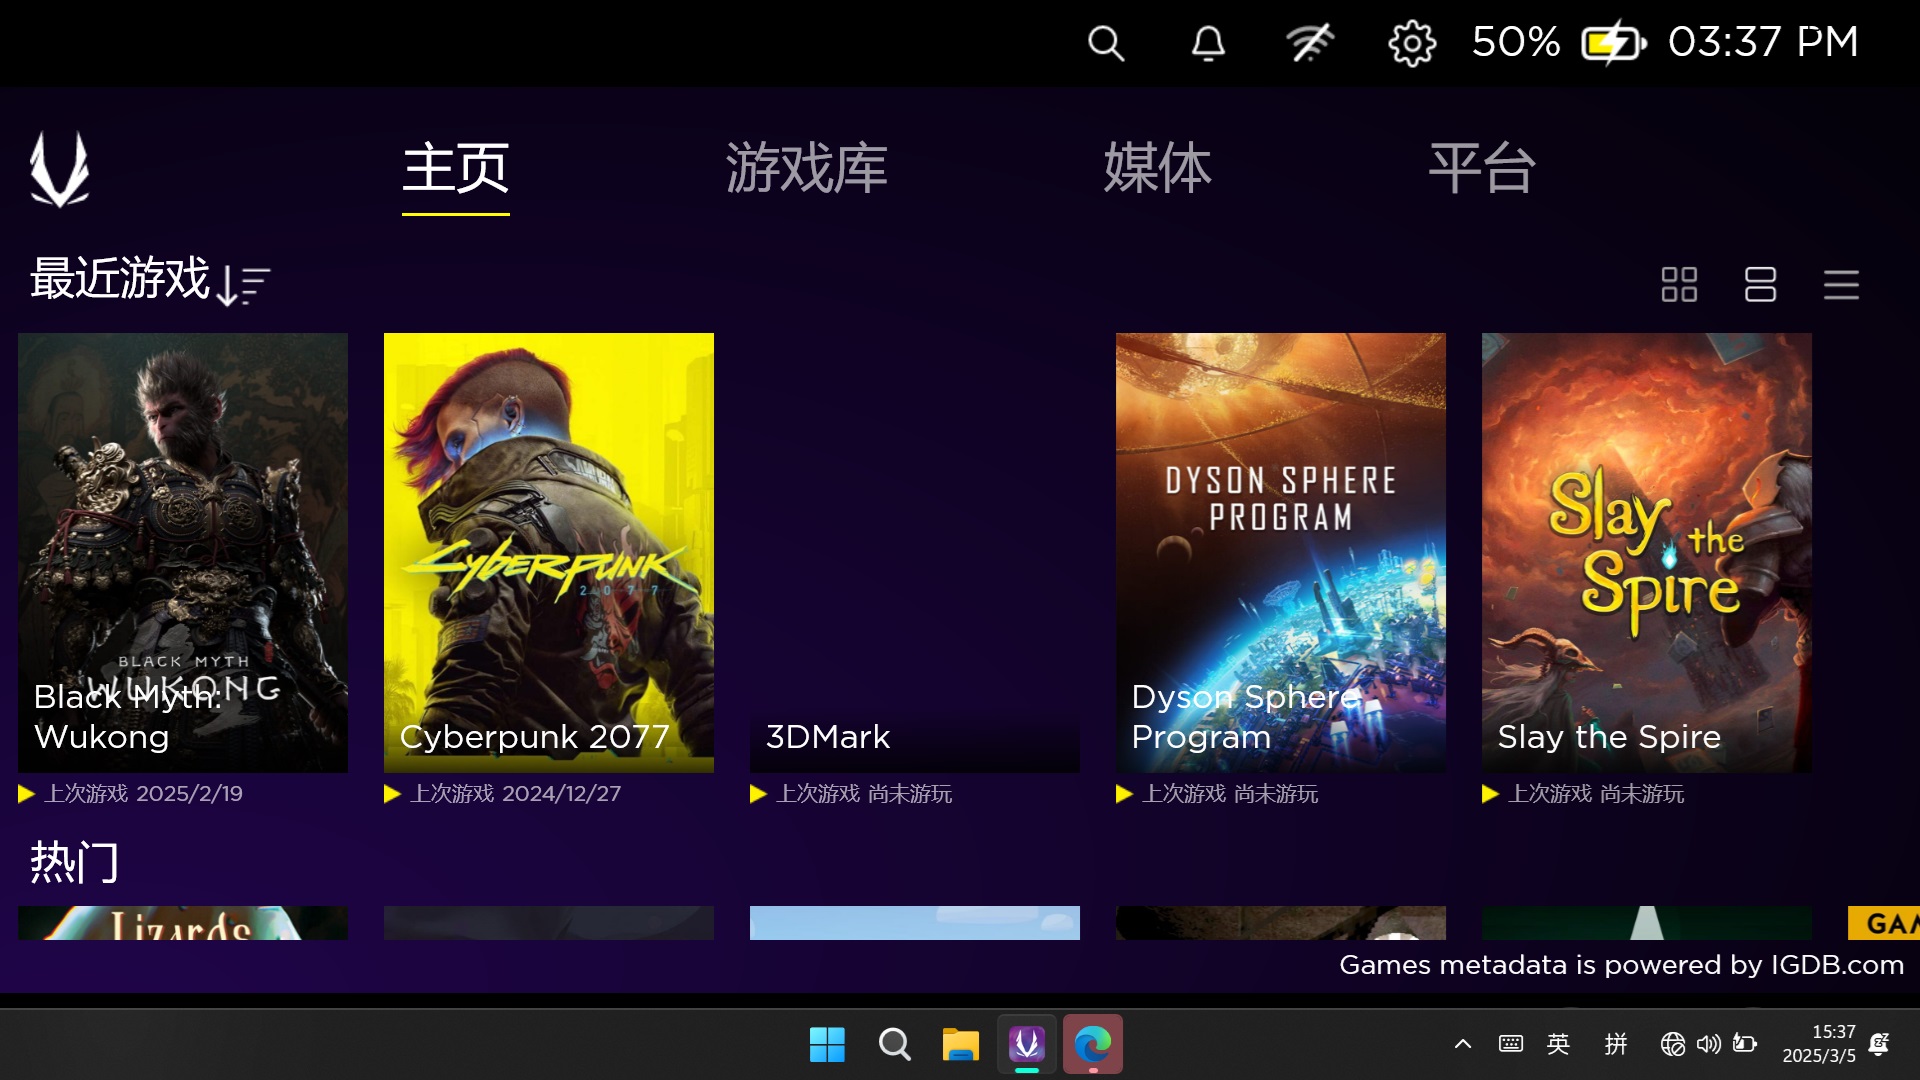Select the 主页 tab

click(x=456, y=169)
